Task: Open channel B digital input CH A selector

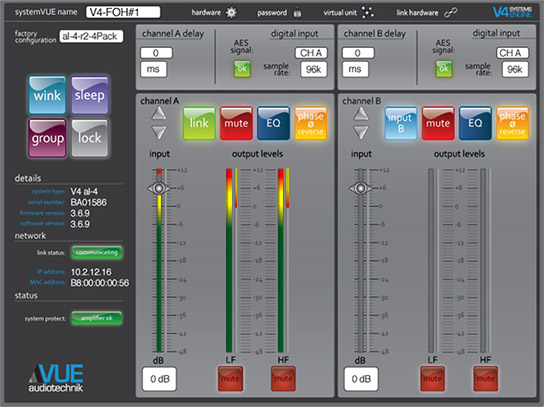Action: coord(512,53)
